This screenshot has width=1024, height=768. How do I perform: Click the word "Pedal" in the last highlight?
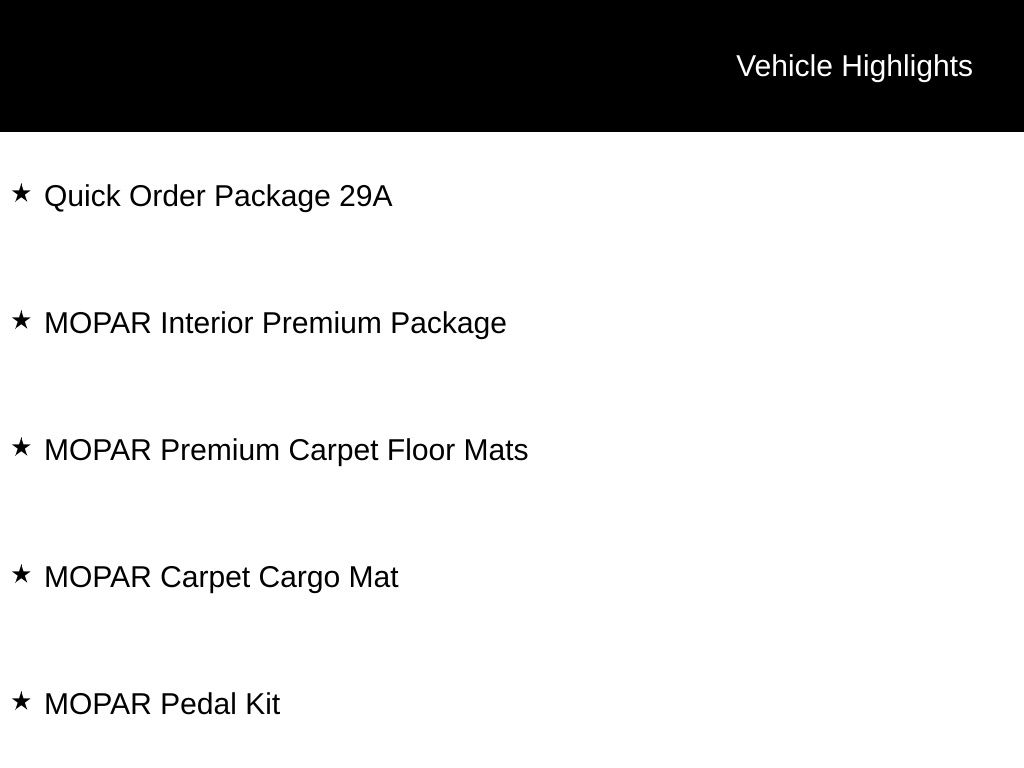198,704
